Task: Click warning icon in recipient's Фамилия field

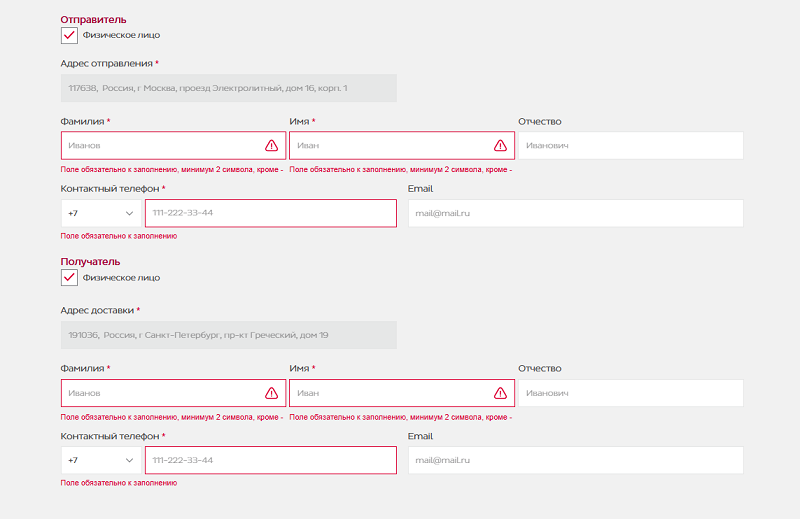Action: [x=271, y=393]
